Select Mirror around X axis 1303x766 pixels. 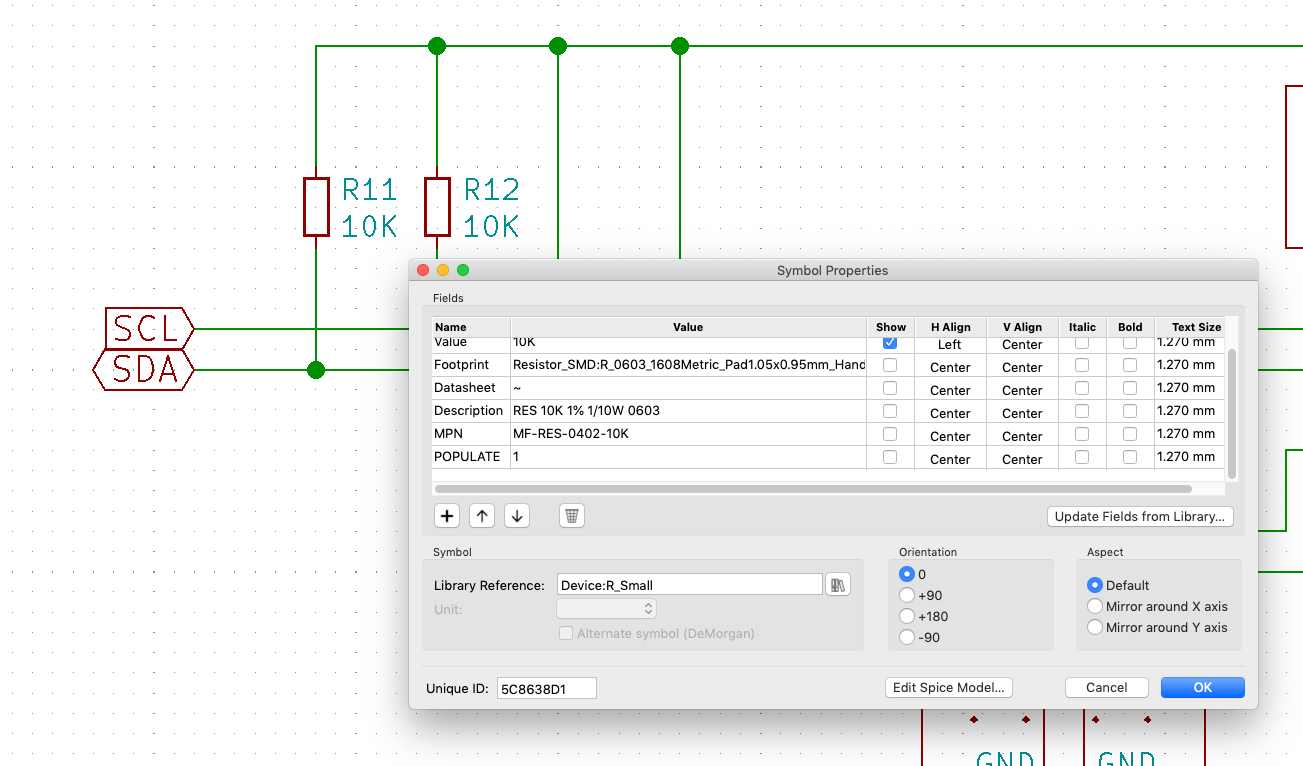click(x=1094, y=606)
